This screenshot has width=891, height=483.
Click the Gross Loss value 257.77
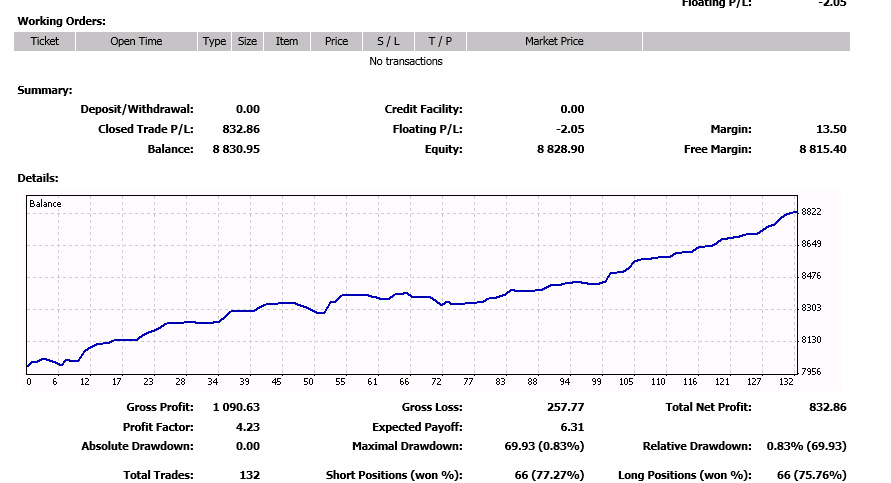[x=565, y=407]
